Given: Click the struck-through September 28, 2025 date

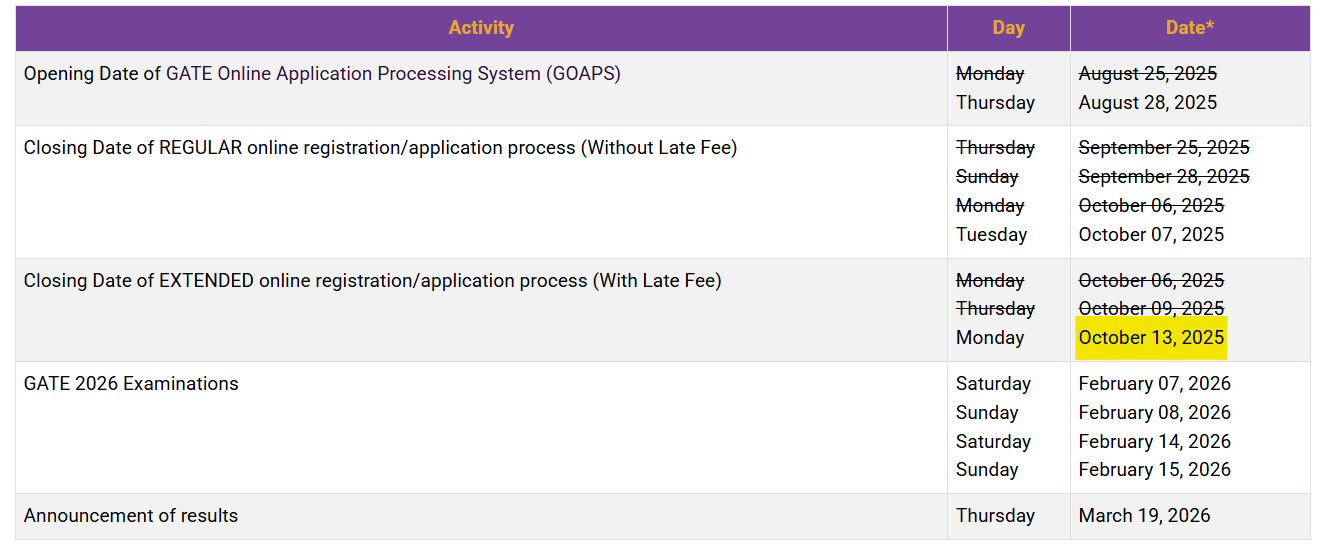Looking at the screenshot, I should (1163, 177).
